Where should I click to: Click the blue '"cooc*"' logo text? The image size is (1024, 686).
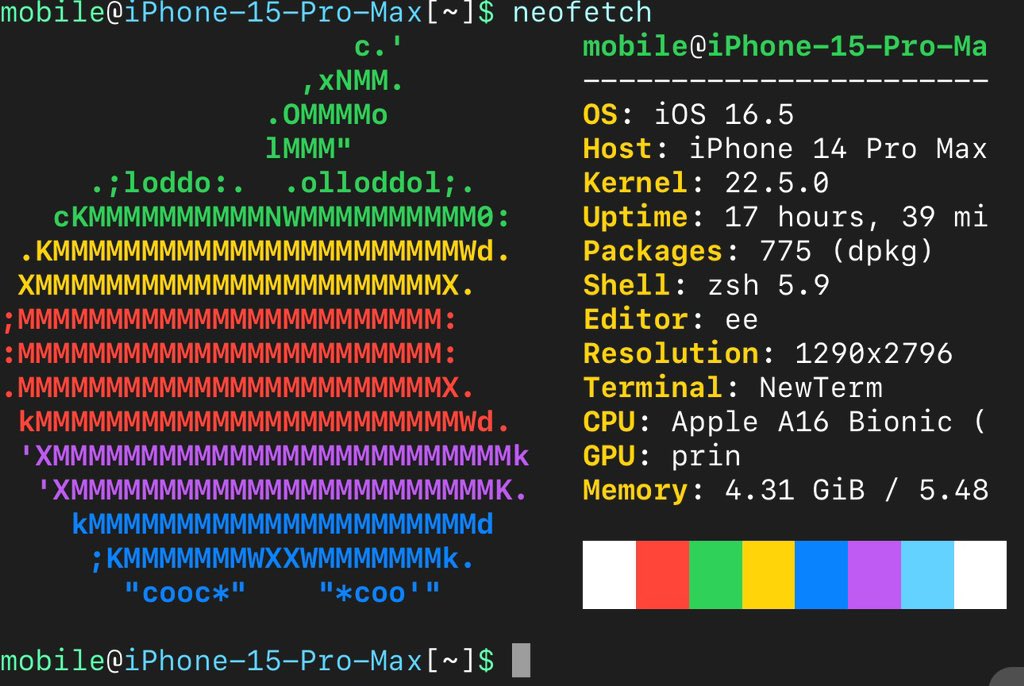coord(185,593)
